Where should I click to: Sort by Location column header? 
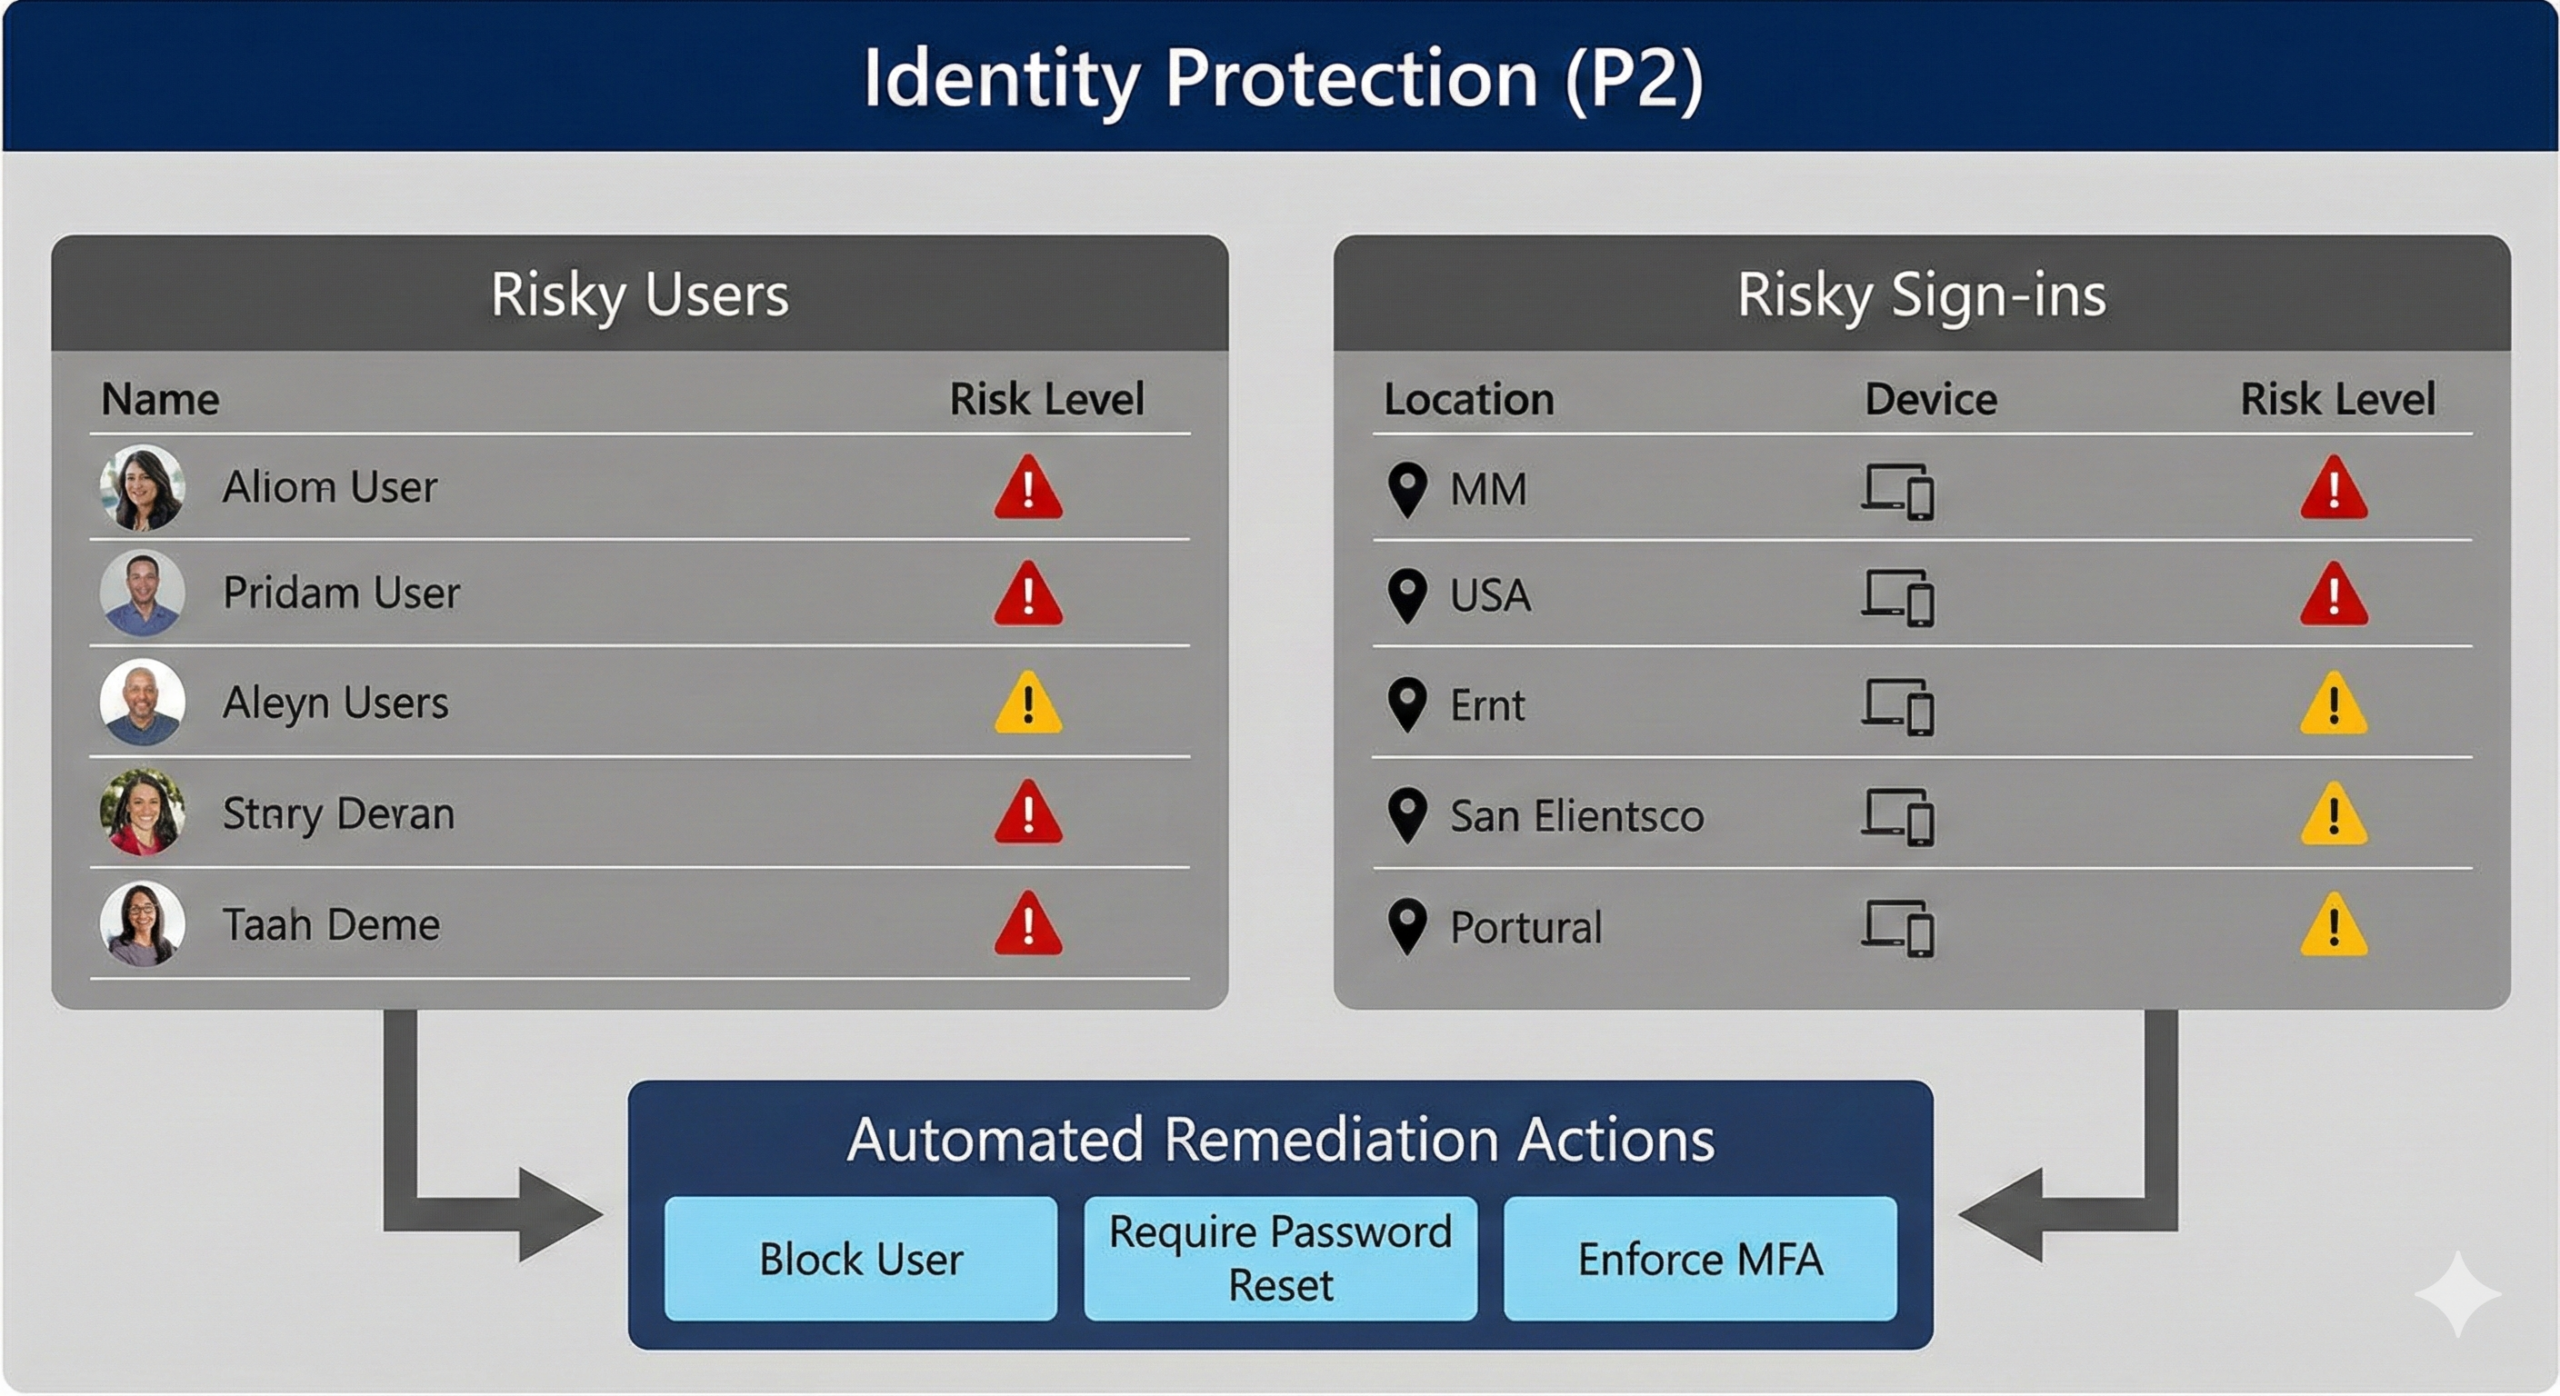click(x=1468, y=399)
